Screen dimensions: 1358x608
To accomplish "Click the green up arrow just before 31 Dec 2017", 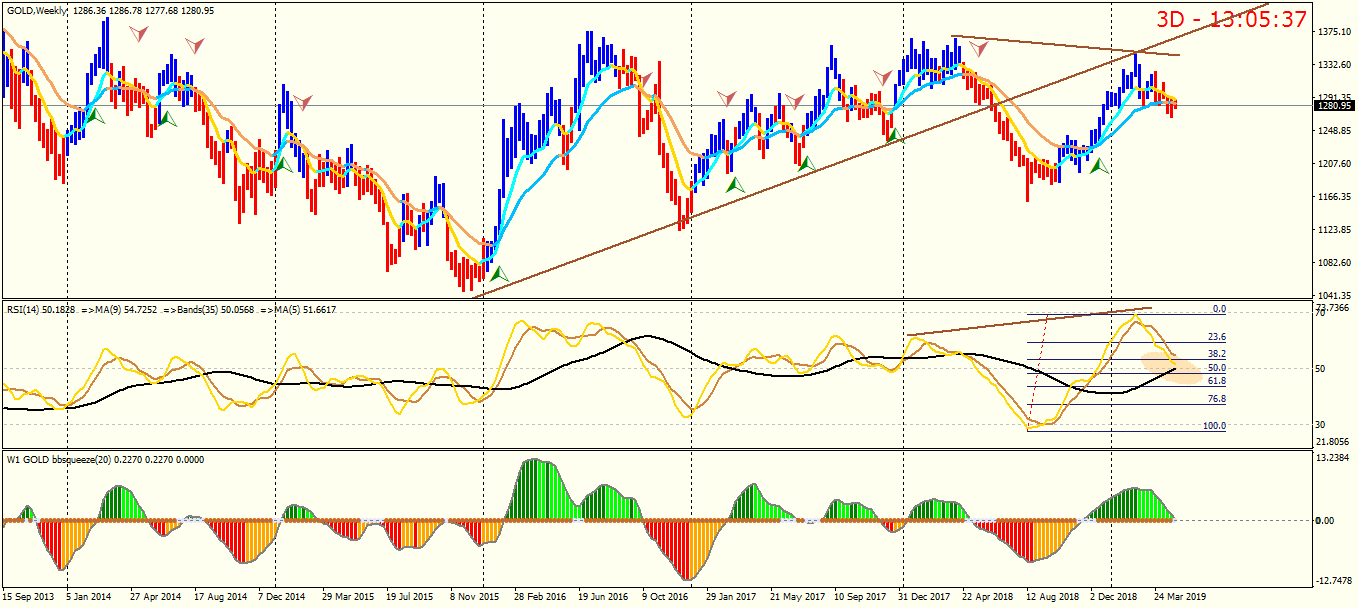I will [x=895, y=133].
